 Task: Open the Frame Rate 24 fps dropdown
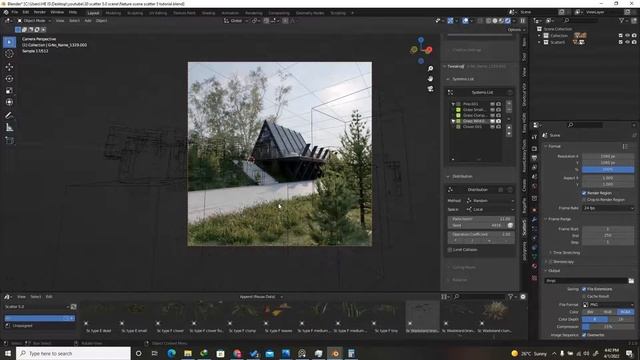coord(608,208)
